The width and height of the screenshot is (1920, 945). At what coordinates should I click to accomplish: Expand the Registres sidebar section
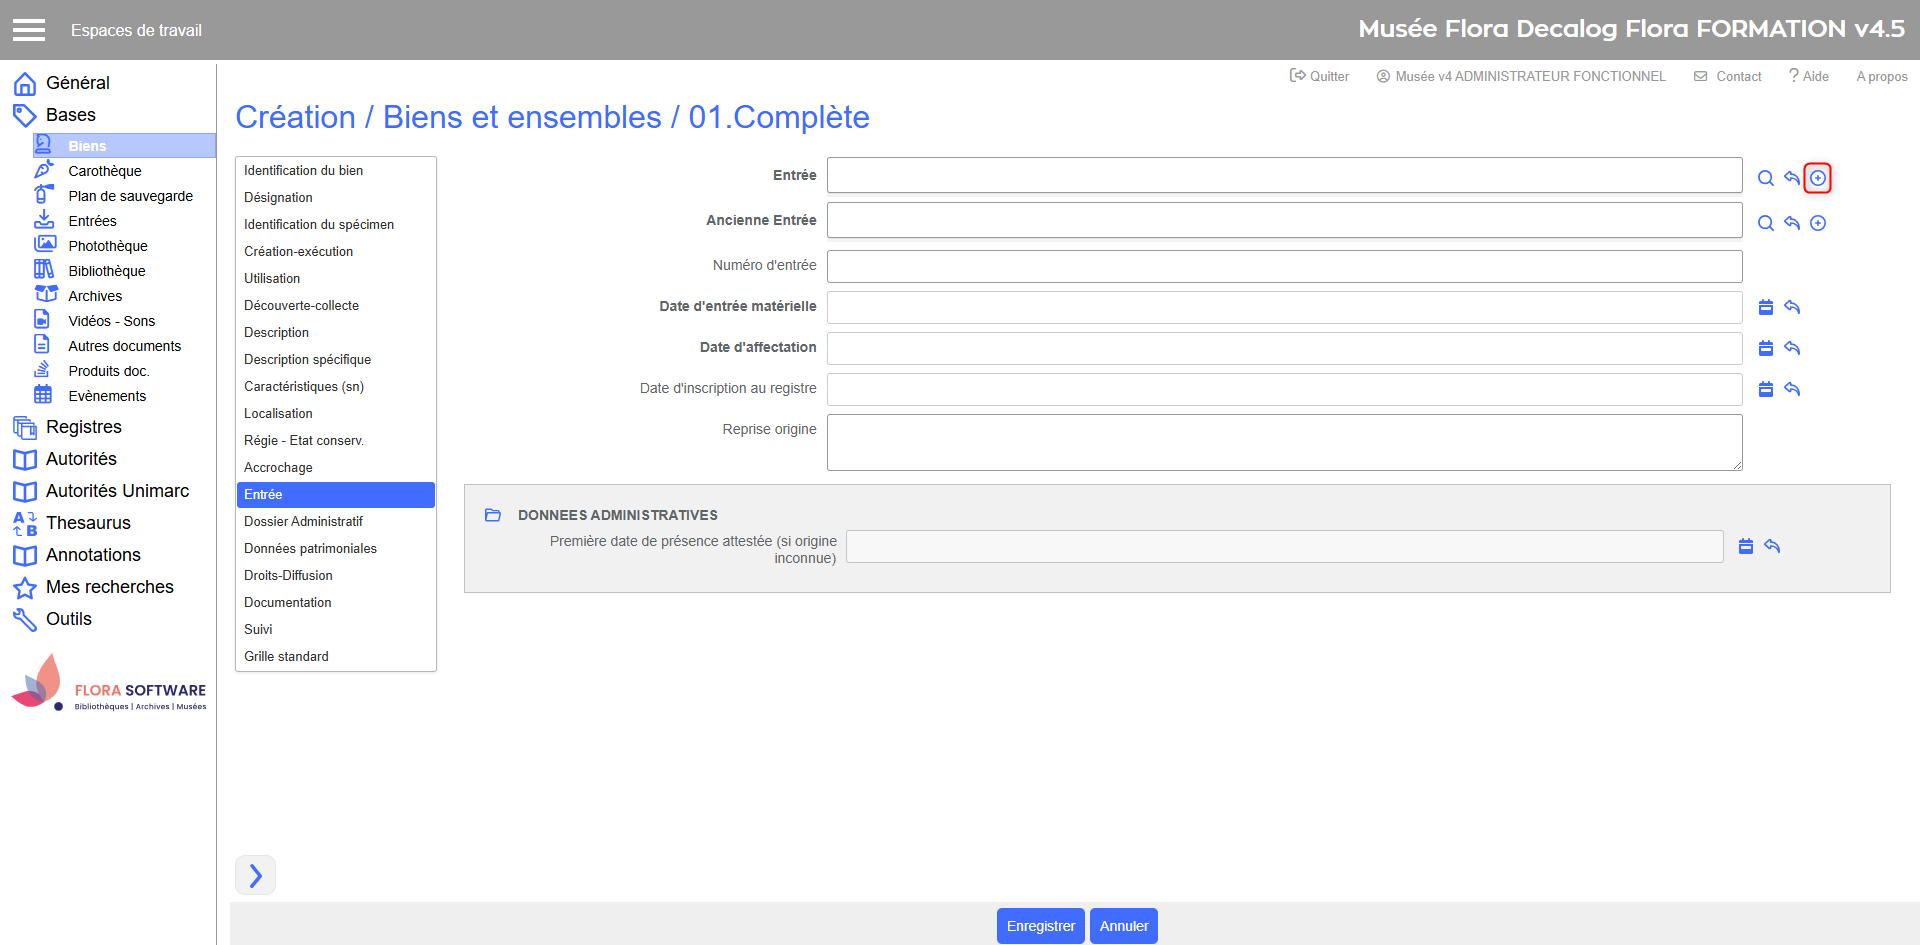83,427
